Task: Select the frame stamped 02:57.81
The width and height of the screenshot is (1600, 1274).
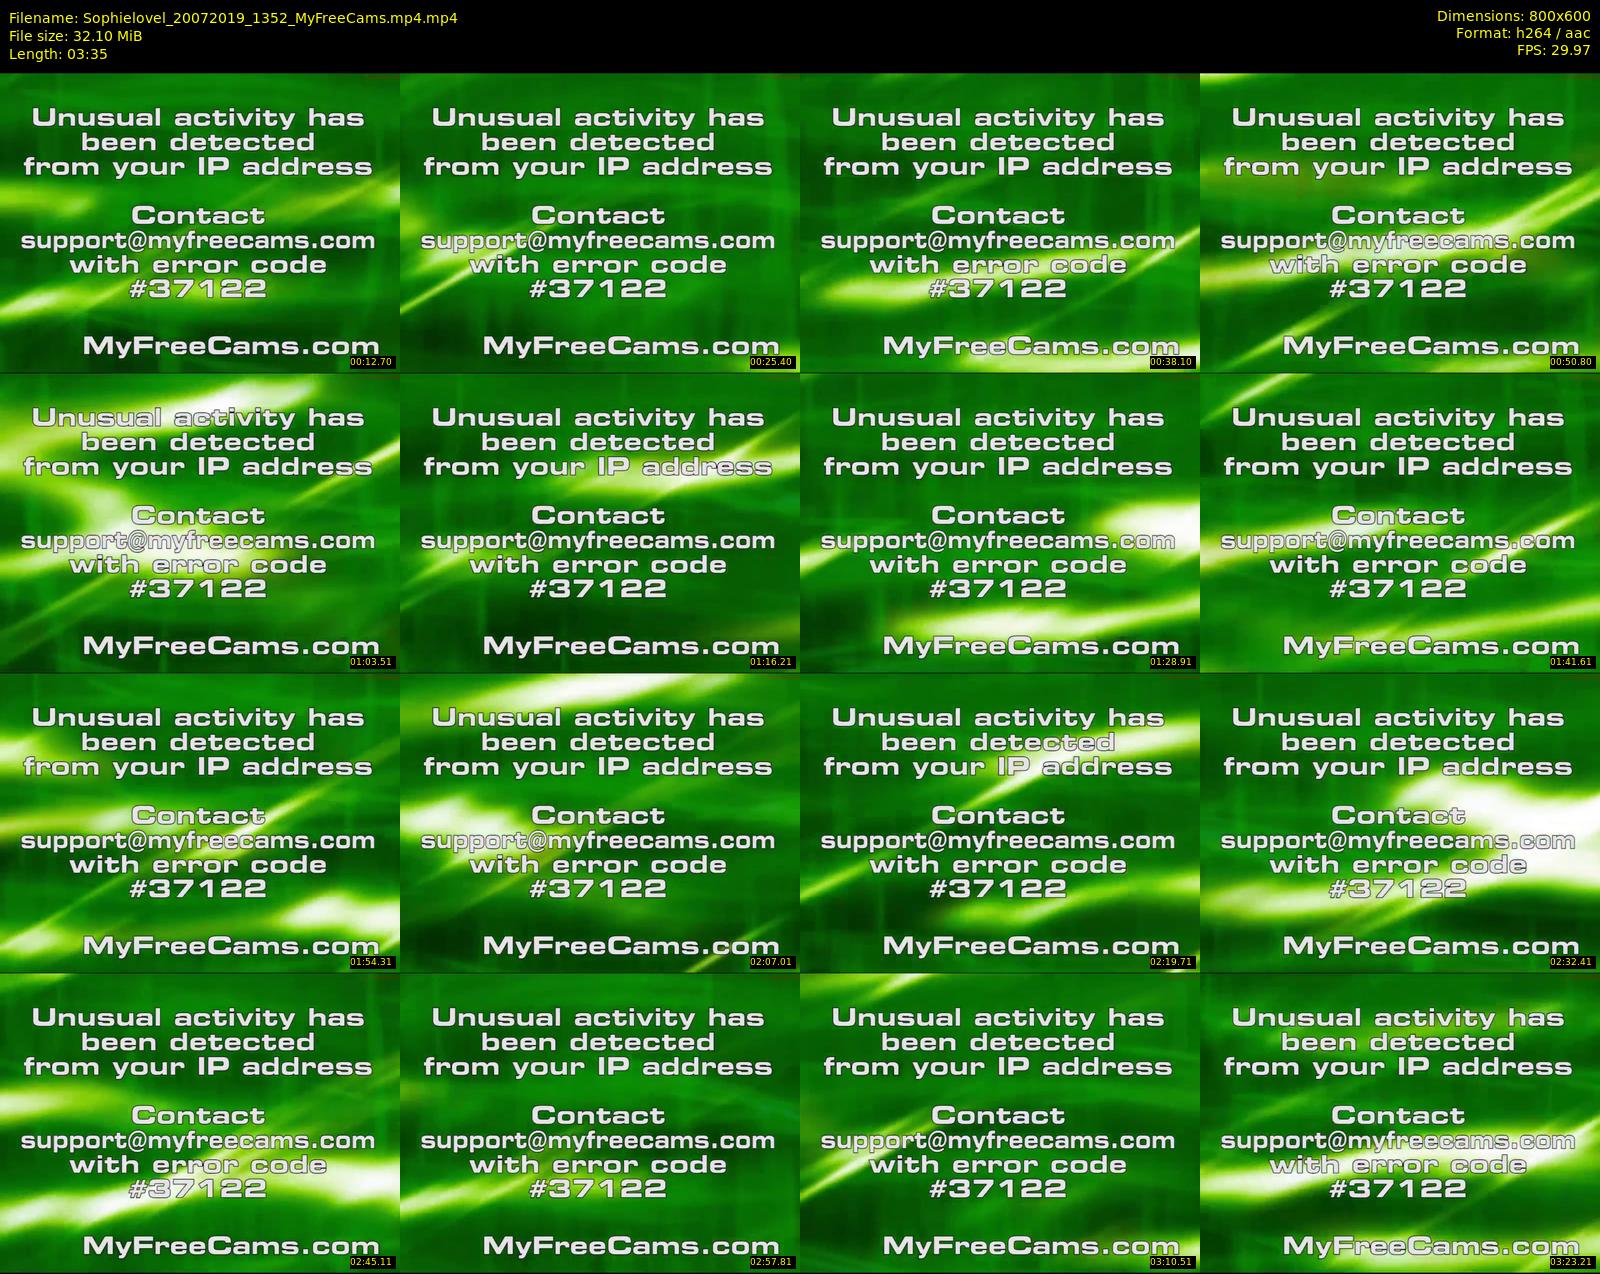Action: click(x=600, y=1122)
